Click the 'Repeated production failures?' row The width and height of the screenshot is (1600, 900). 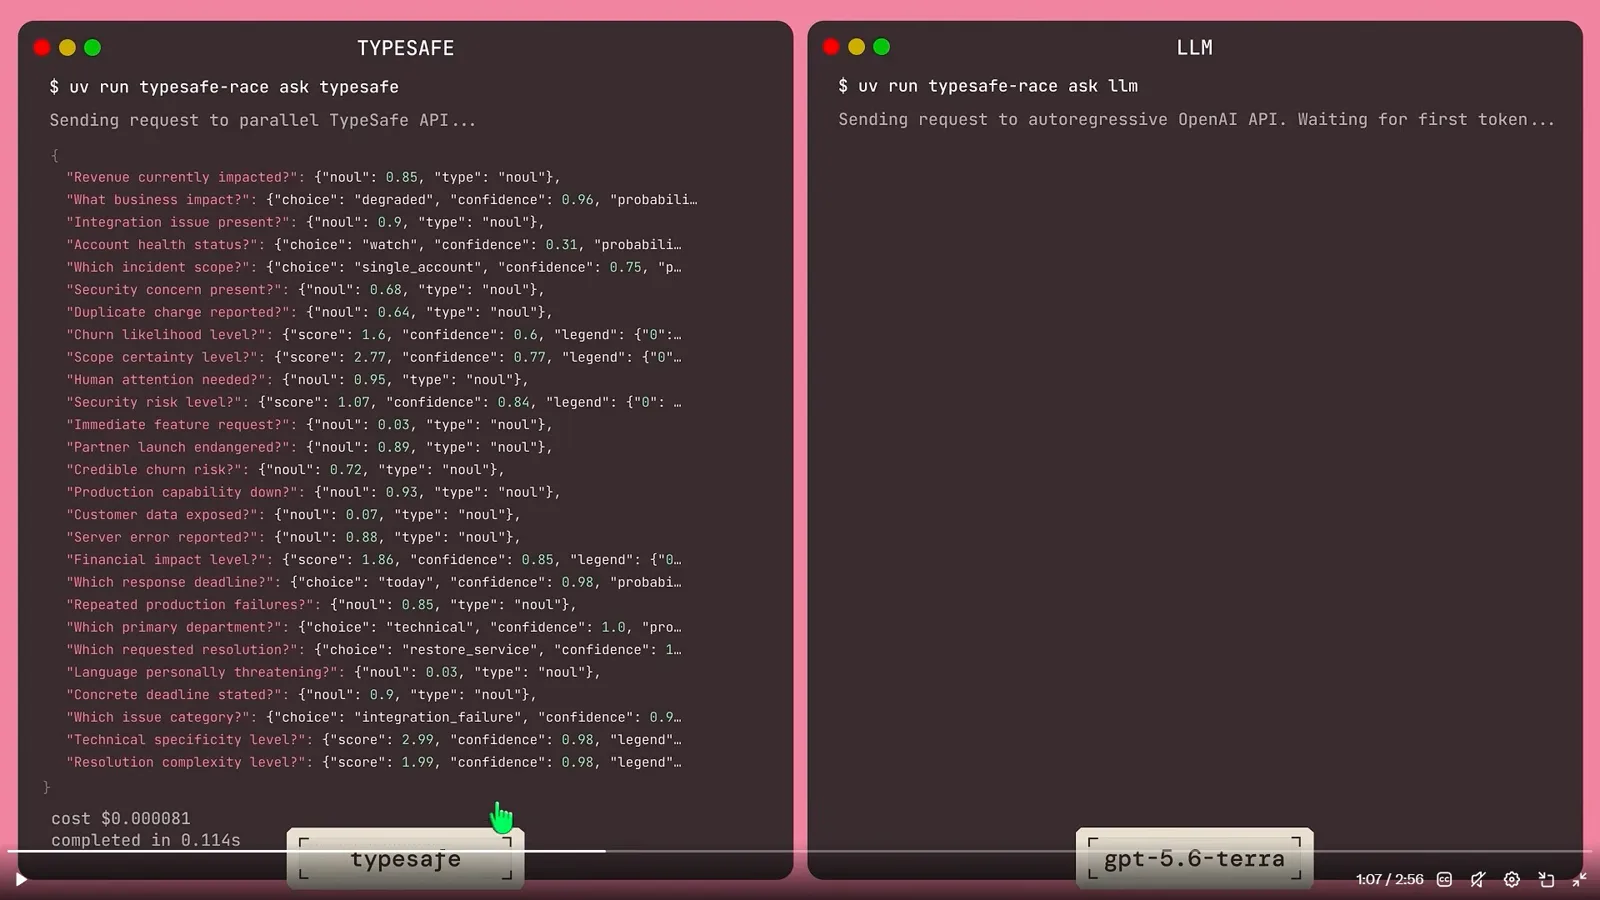point(321,605)
